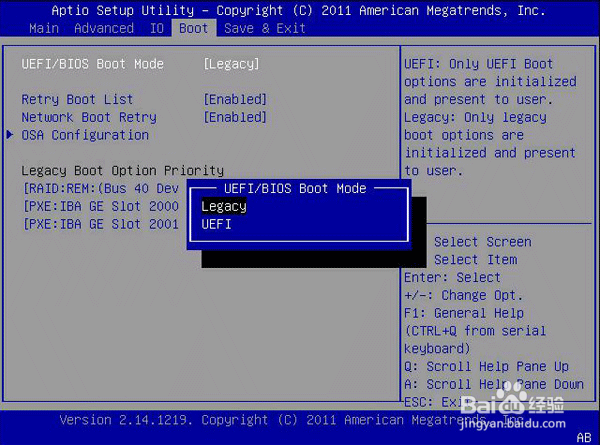
Task: Click the Select Screen help line
Action: [x=483, y=242]
